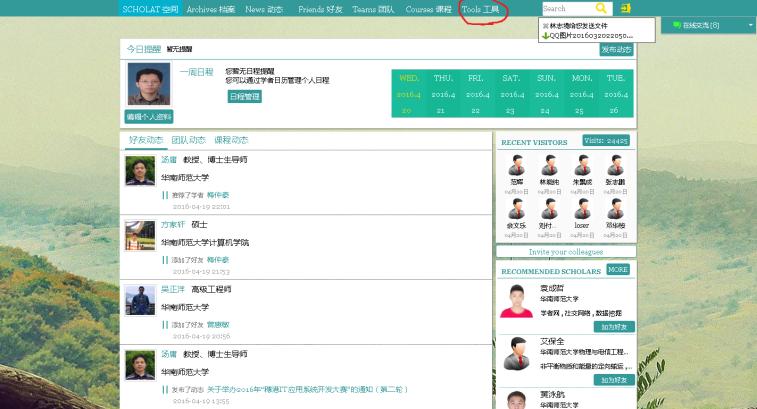The width and height of the screenshot is (757, 409).
Task: Open recent visitor 范辉's avatar
Action: [516, 165]
